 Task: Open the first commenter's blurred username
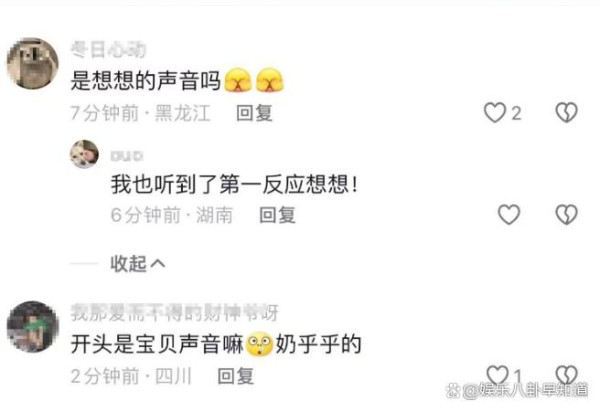(108, 50)
